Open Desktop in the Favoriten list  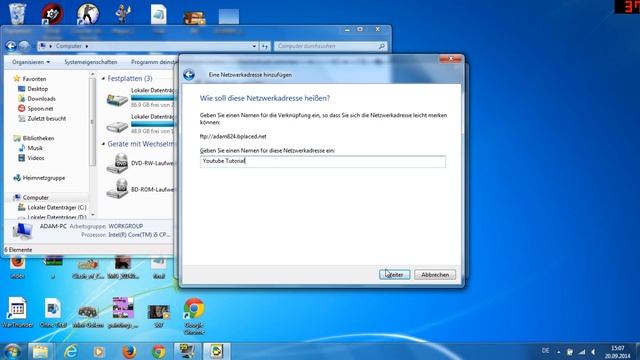pos(38,89)
